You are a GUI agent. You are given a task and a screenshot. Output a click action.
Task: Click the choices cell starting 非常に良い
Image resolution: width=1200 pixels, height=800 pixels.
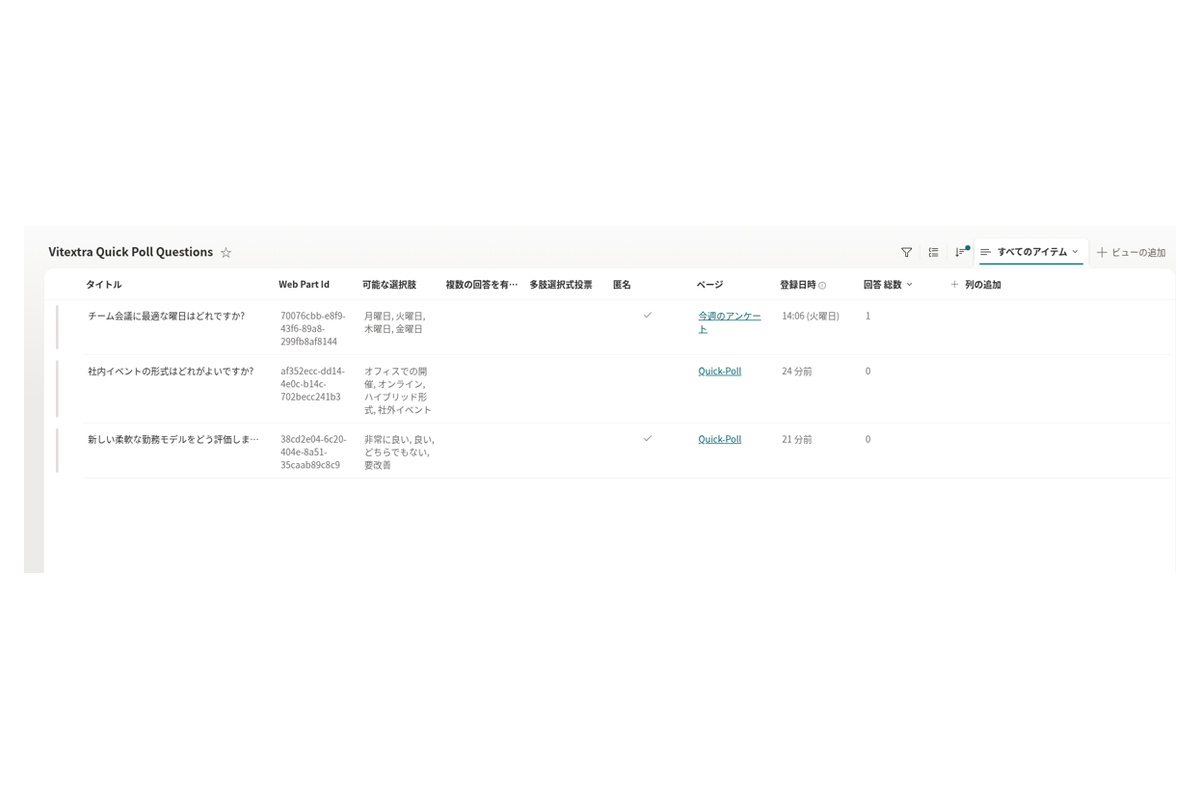399,452
